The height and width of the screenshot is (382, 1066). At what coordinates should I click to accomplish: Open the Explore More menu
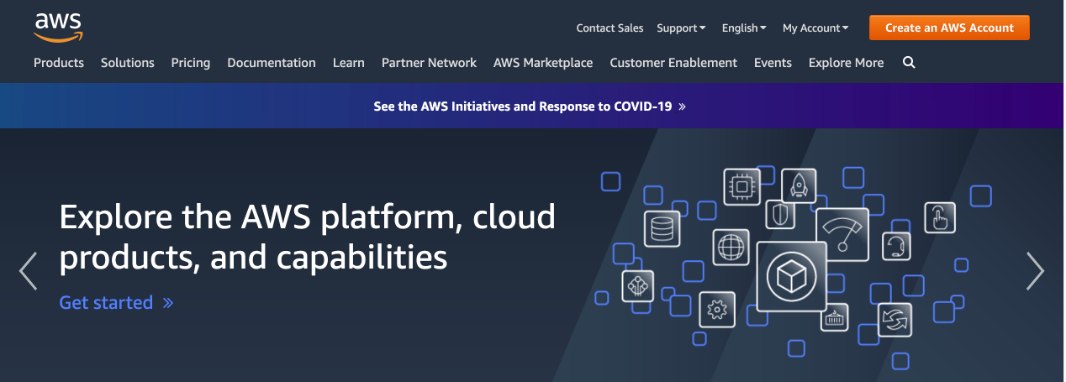click(846, 63)
